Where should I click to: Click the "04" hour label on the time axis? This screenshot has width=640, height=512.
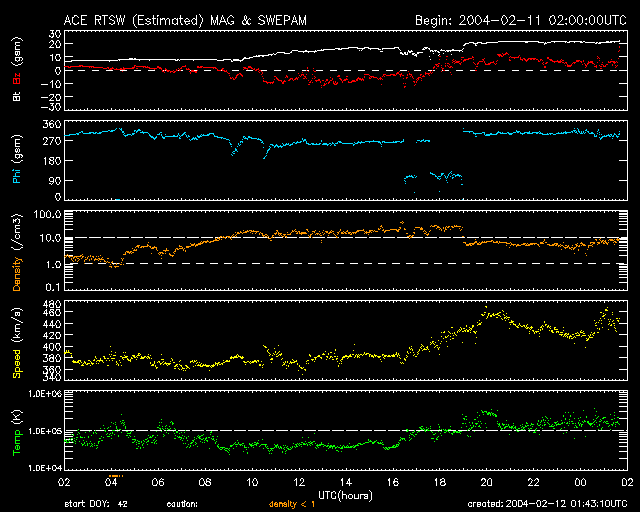[x=111, y=483]
